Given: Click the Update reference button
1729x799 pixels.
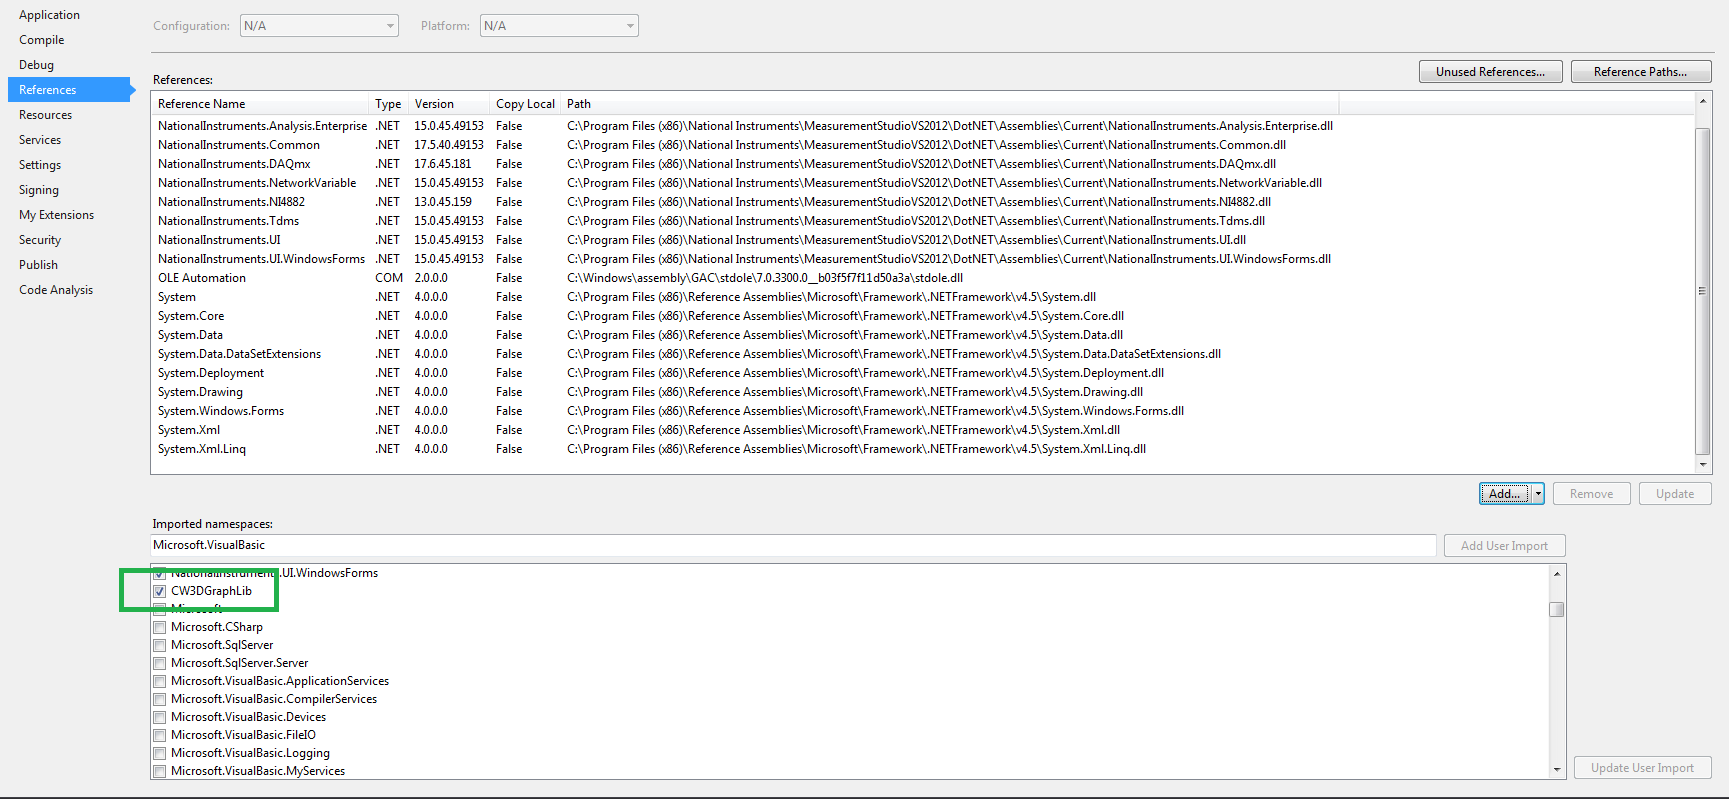Looking at the screenshot, I should [1675, 494].
